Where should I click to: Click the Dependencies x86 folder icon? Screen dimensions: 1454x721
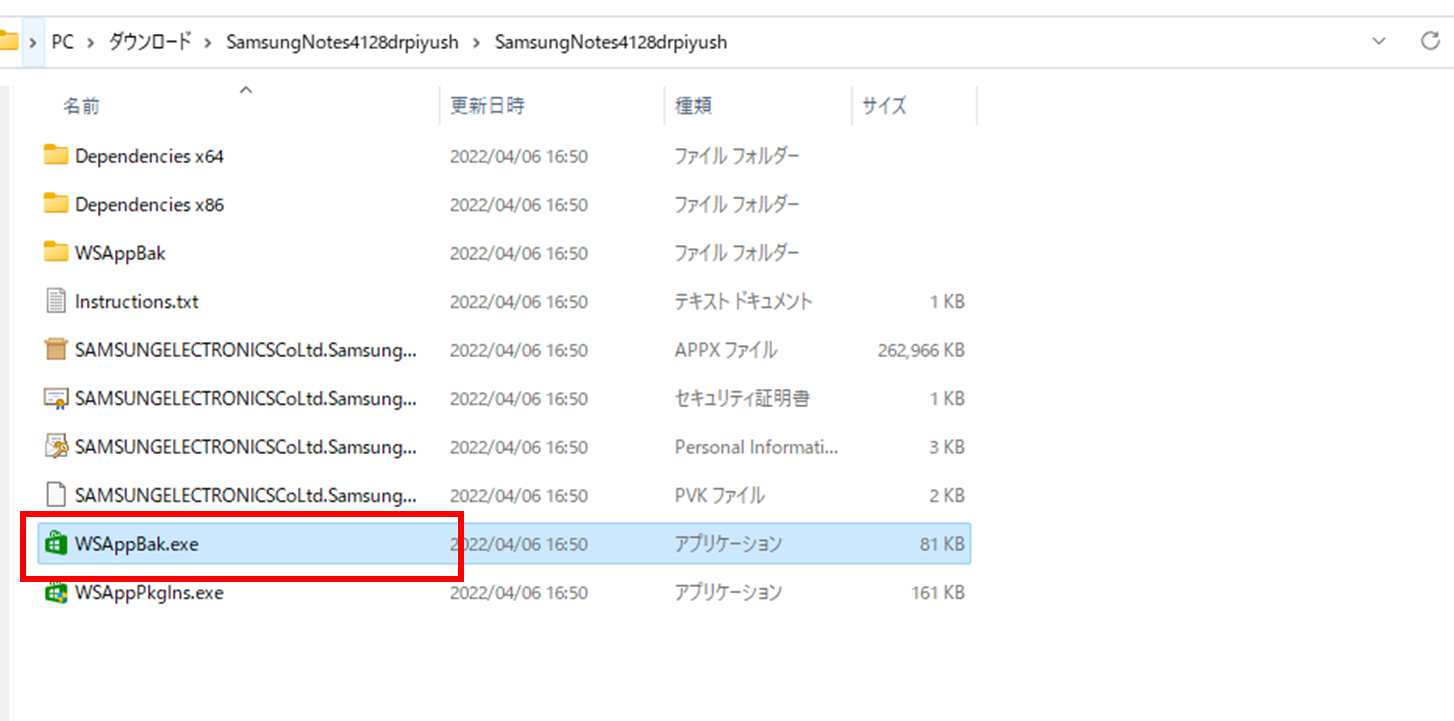(56, 204)
